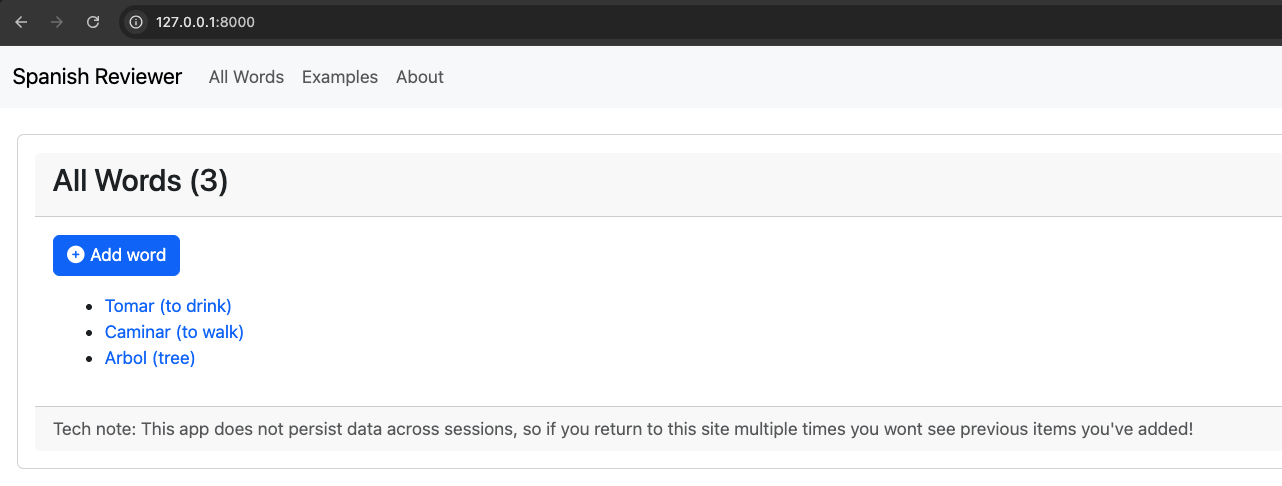Click the browser forward arrow
The width and height of the screenshot is (1282, 486).
click(x=57, y=22)
